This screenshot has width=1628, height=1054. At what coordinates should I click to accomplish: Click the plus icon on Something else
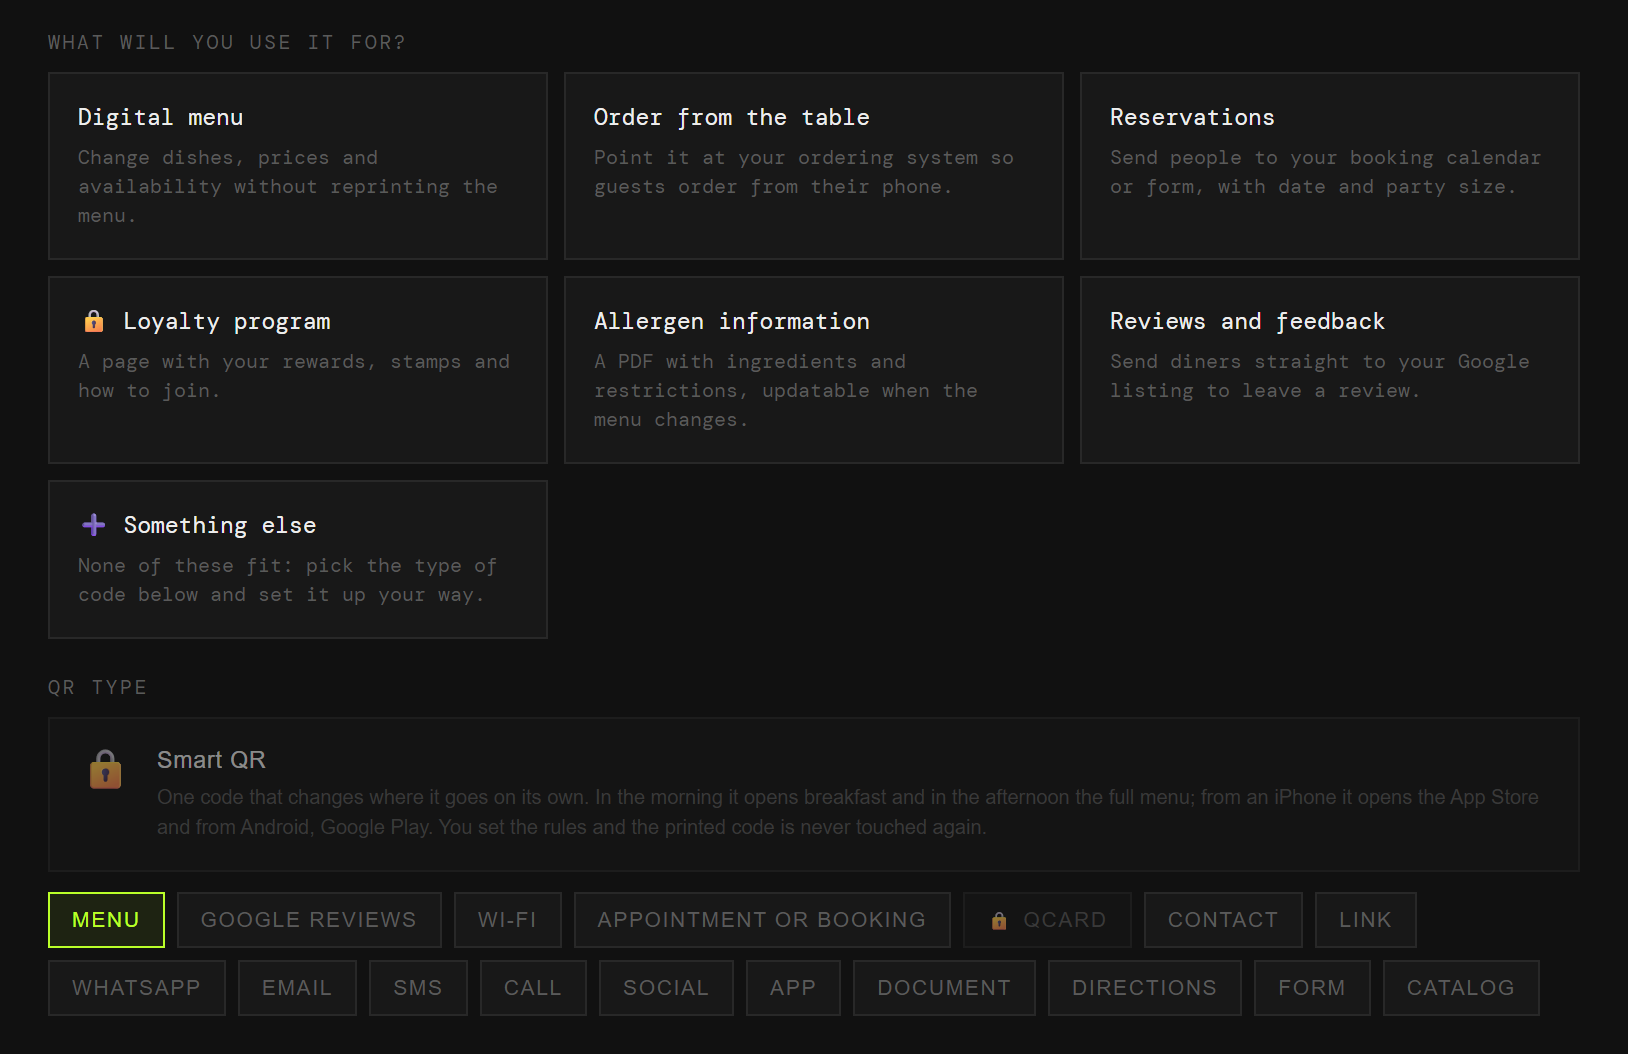pyautogui.click(x=94, y=525)
